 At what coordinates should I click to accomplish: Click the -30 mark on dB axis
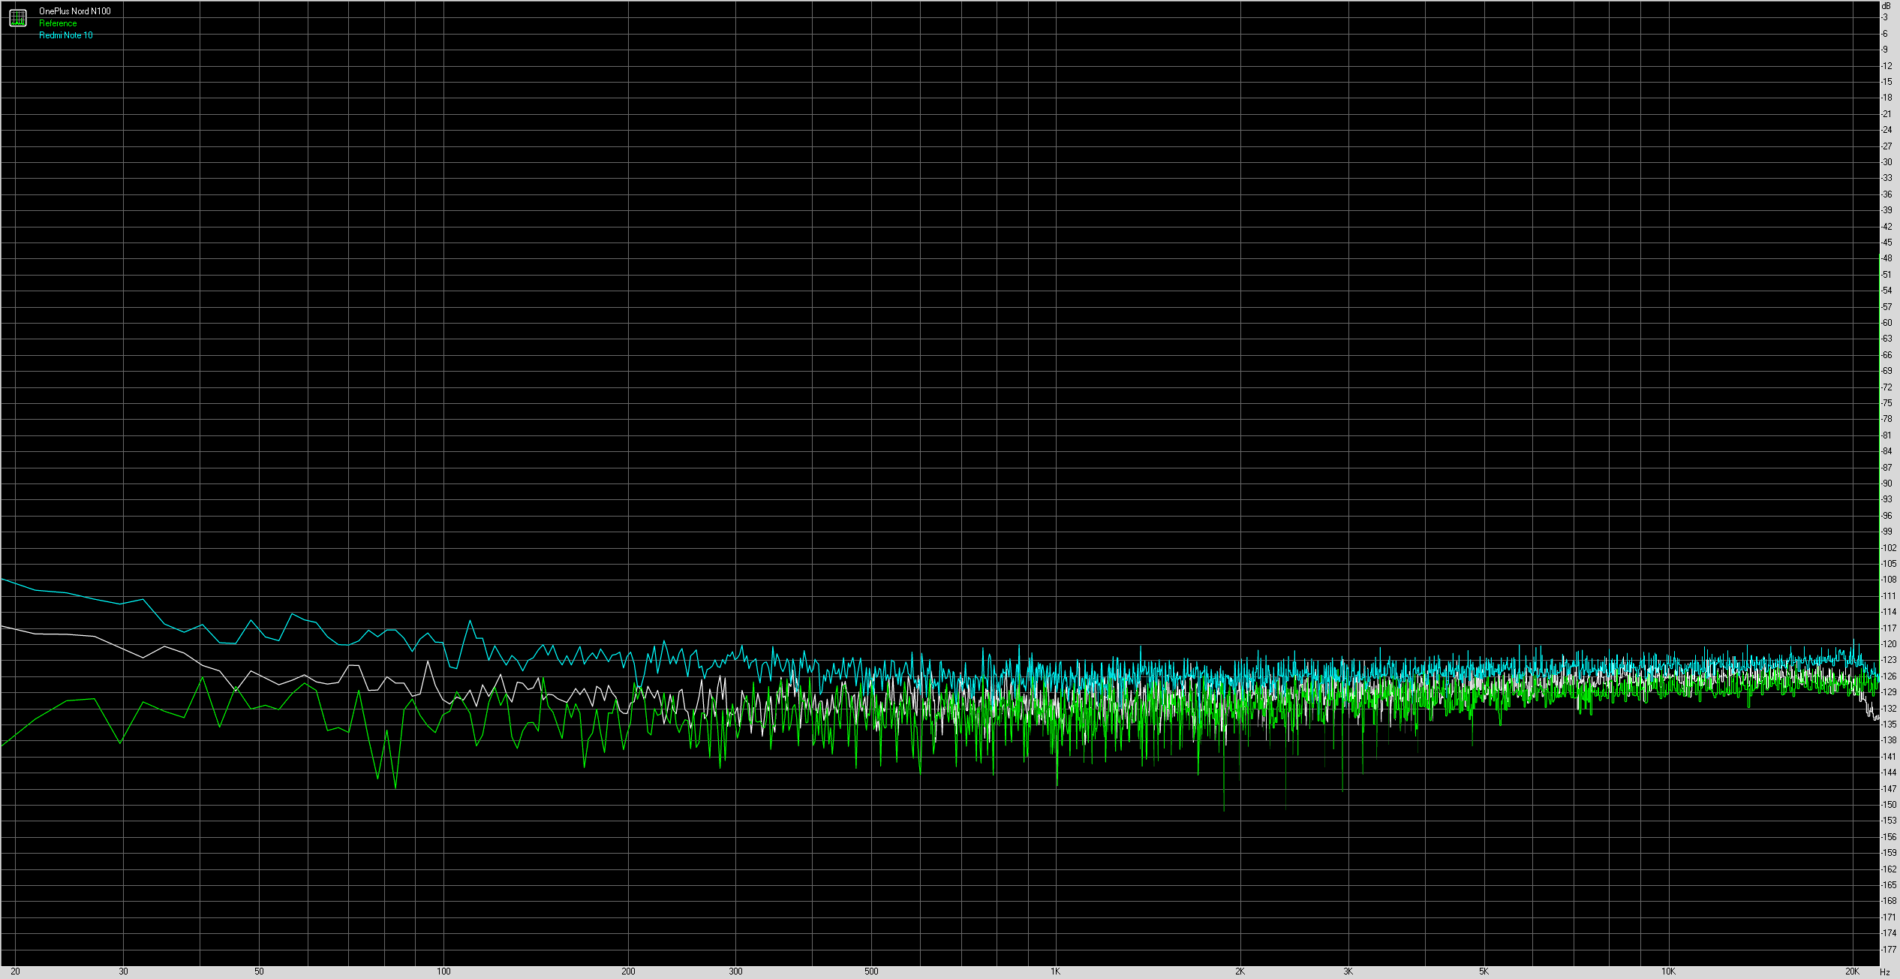1887,162
